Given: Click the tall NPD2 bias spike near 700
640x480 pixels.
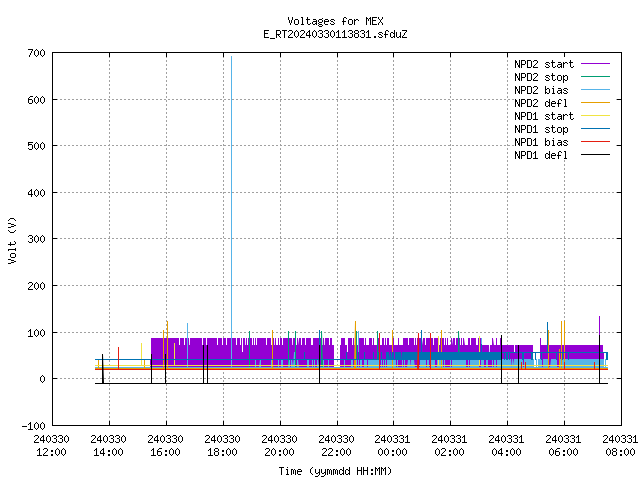Looking at the screenshot, I should point(231,163).
